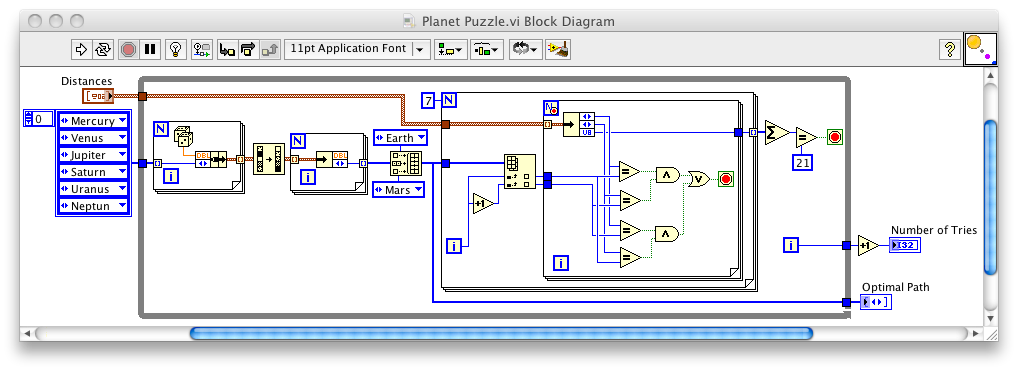Click the Clean Up Diagram icon
The image size is (1018, 371).
pyautogui.click(x=558, y=49)
